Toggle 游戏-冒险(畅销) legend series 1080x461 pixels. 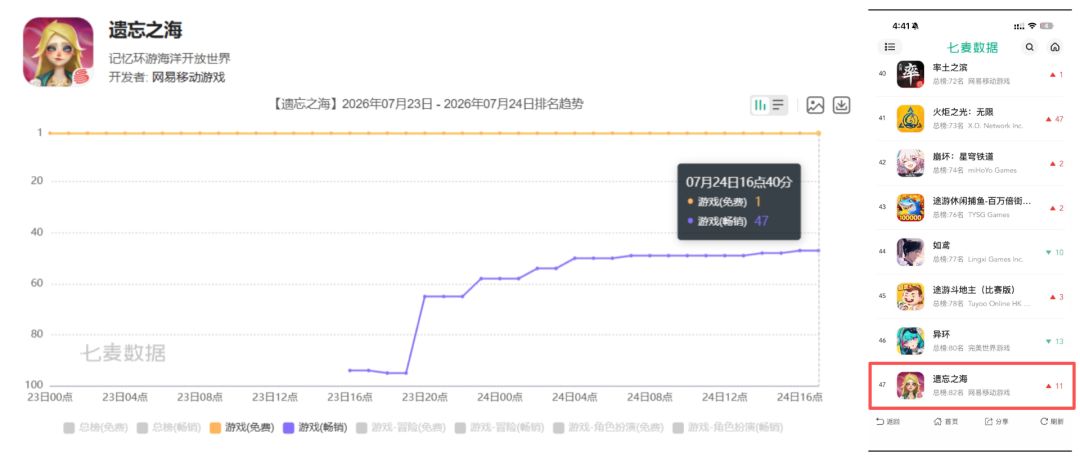tap(500, 427)
